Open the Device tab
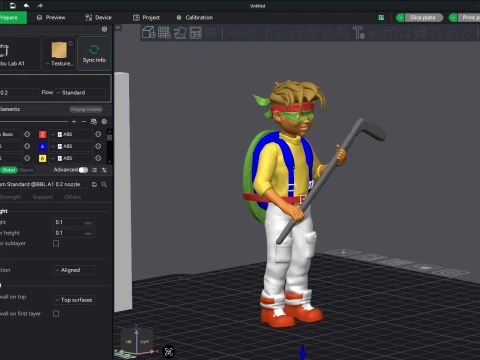The width and height of the screenshot is (480, 360). click(98, 18)
